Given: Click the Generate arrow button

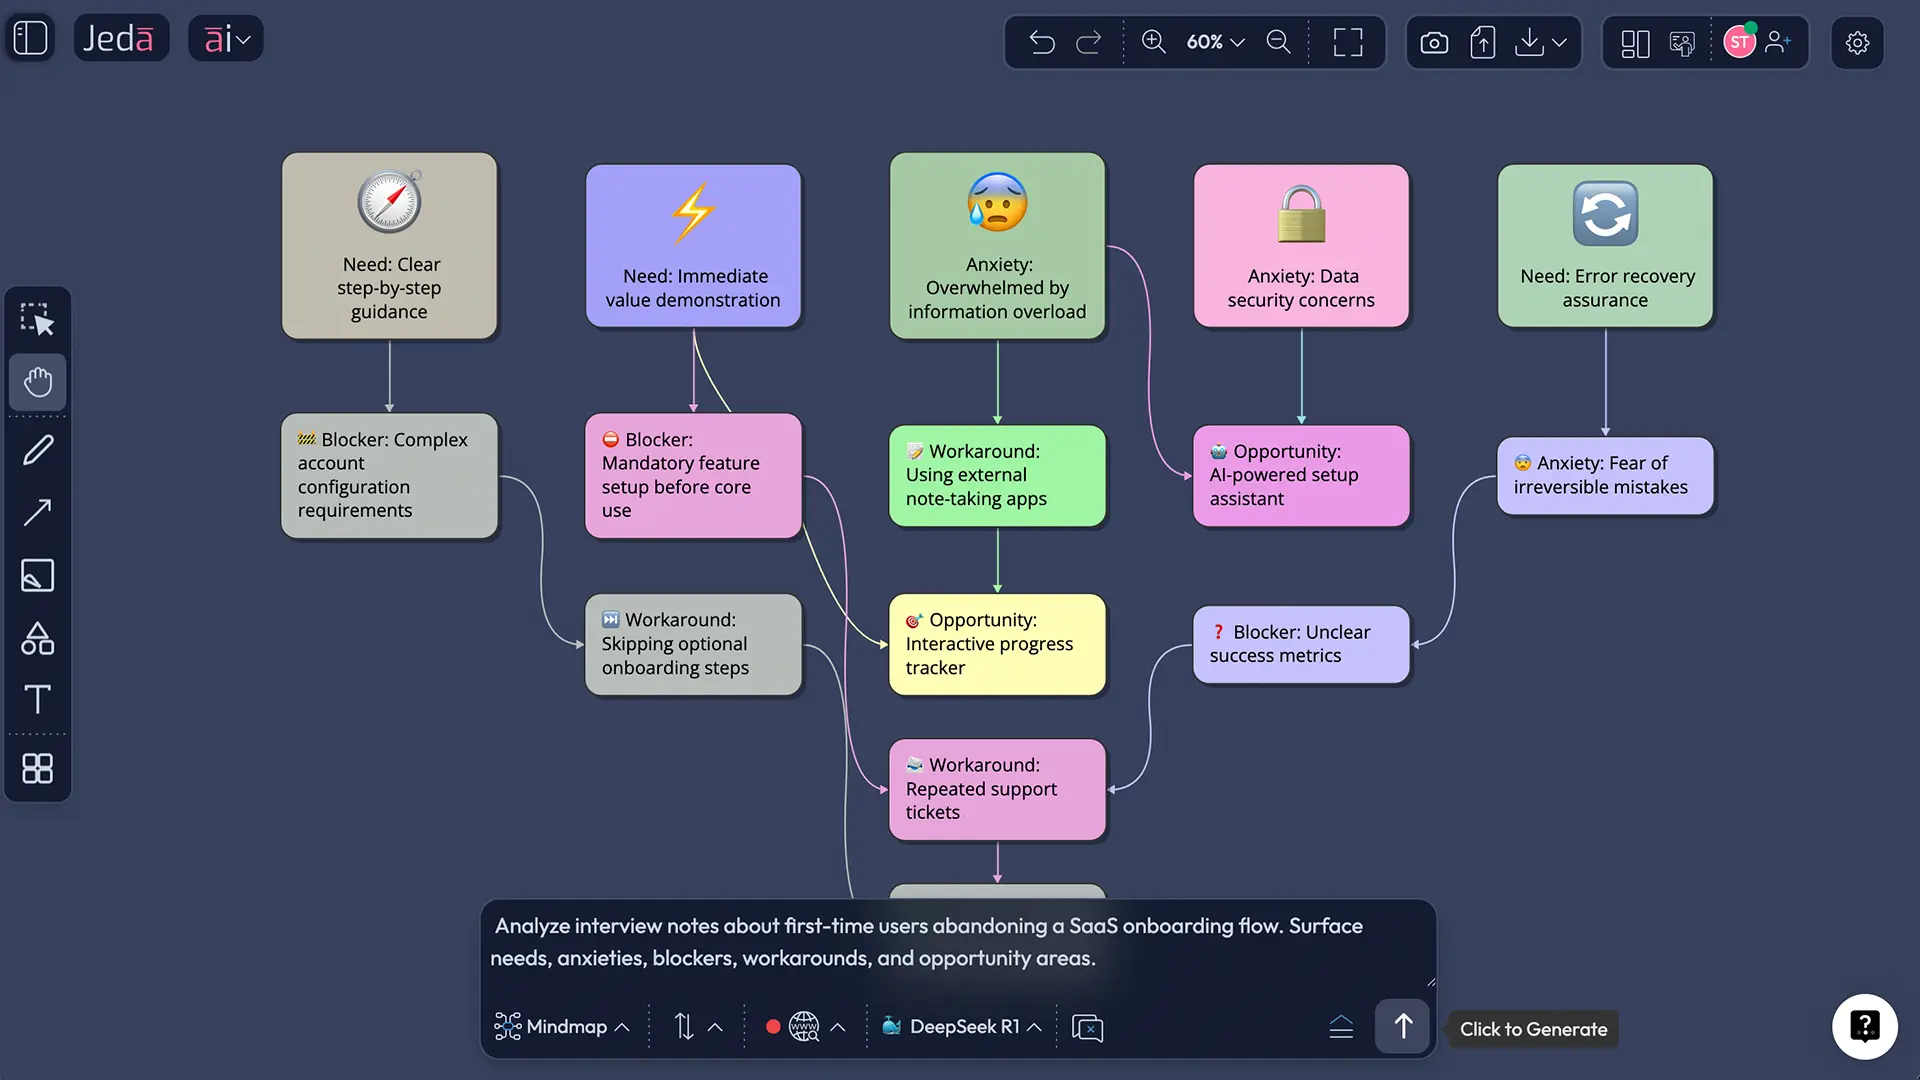Looking at the screenshot, I should click(x=1402, y=1026).
